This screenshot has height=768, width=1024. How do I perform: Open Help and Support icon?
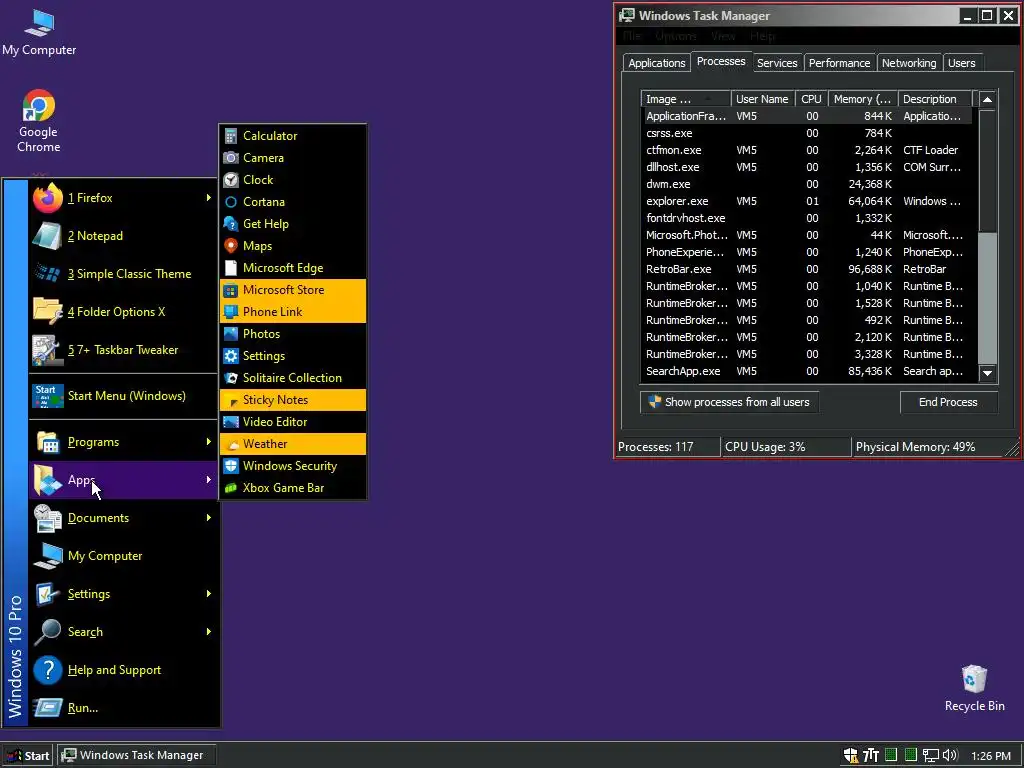click(x=47, y=670)
